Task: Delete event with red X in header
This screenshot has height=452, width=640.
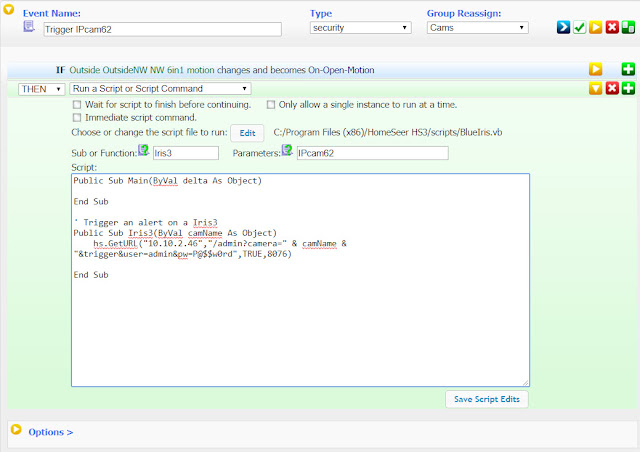Action: [x=612, y=27]
